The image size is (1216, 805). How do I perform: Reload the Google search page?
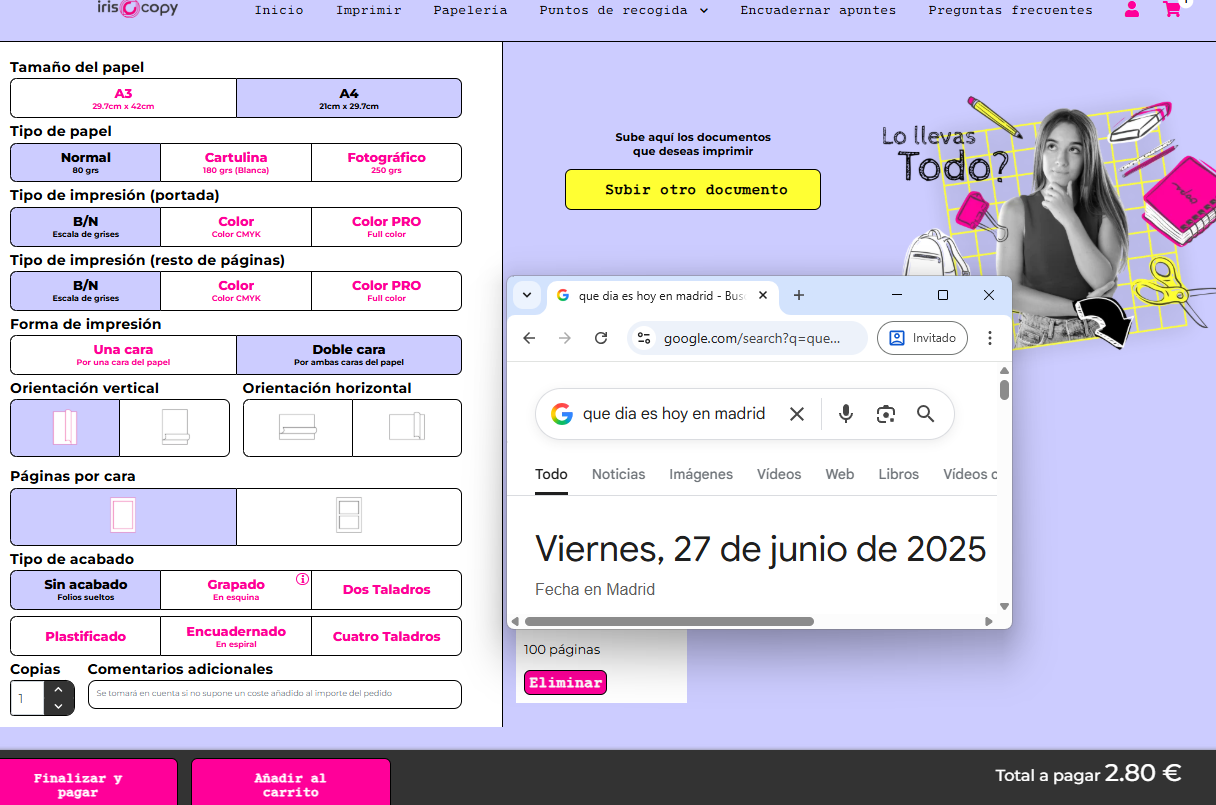(x=601, y=338)
